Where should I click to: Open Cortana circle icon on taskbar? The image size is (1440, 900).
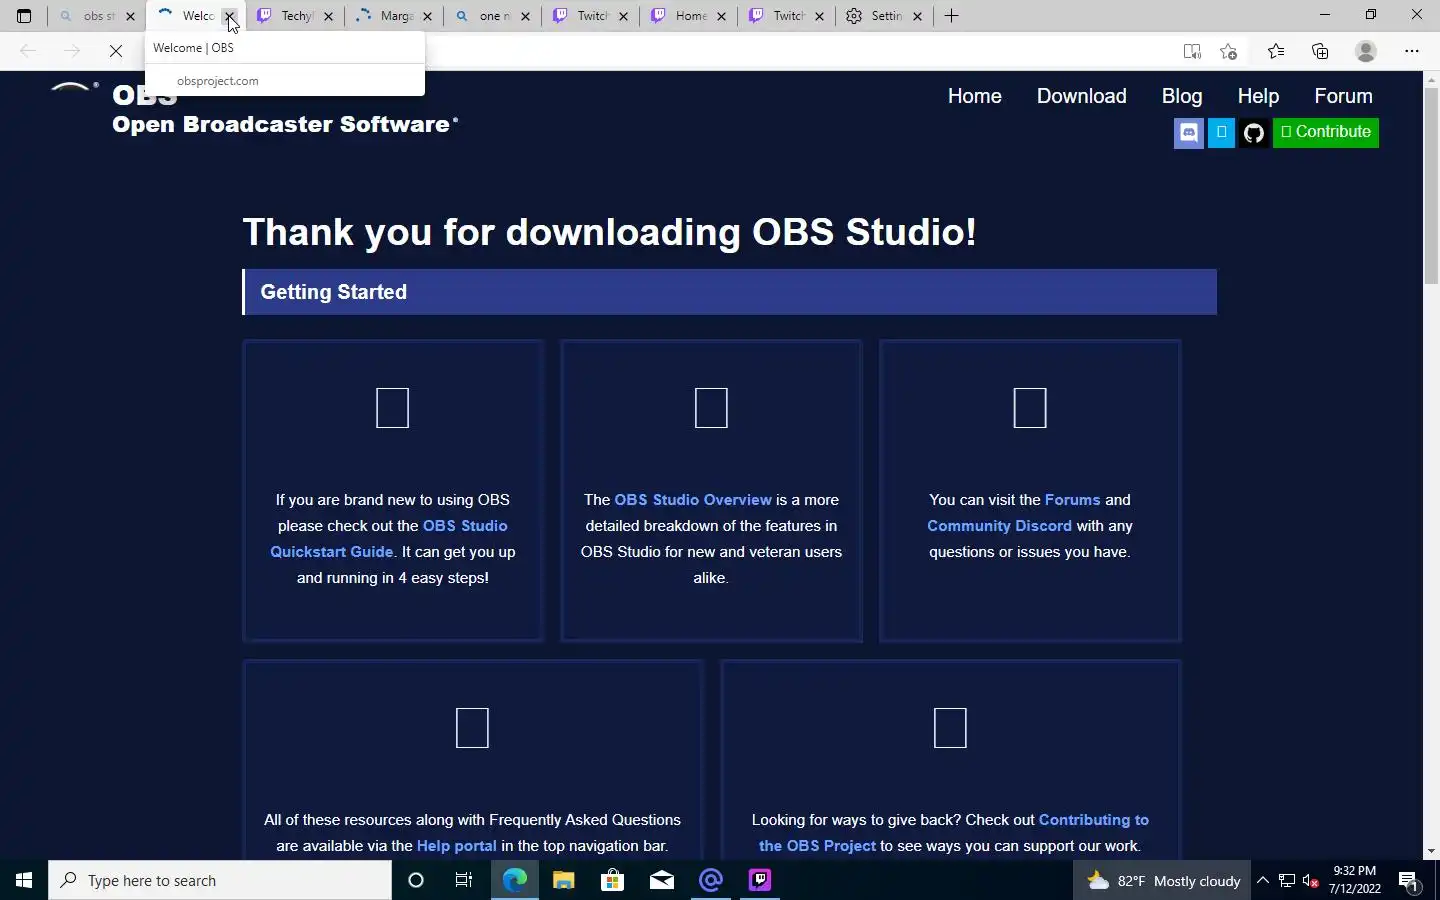click(x=416, y=880)
